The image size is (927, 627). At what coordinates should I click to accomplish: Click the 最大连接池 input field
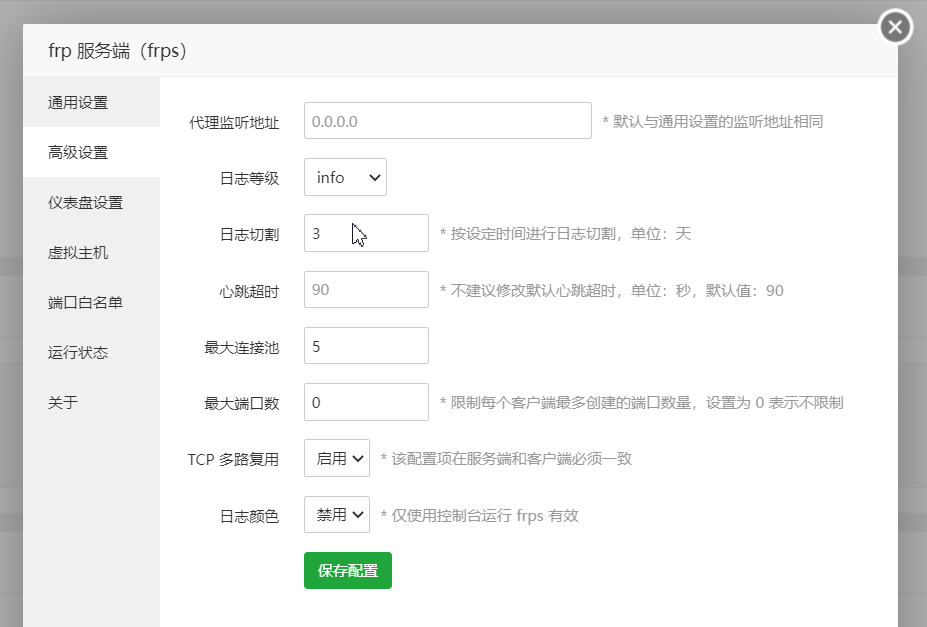(366, 346)
